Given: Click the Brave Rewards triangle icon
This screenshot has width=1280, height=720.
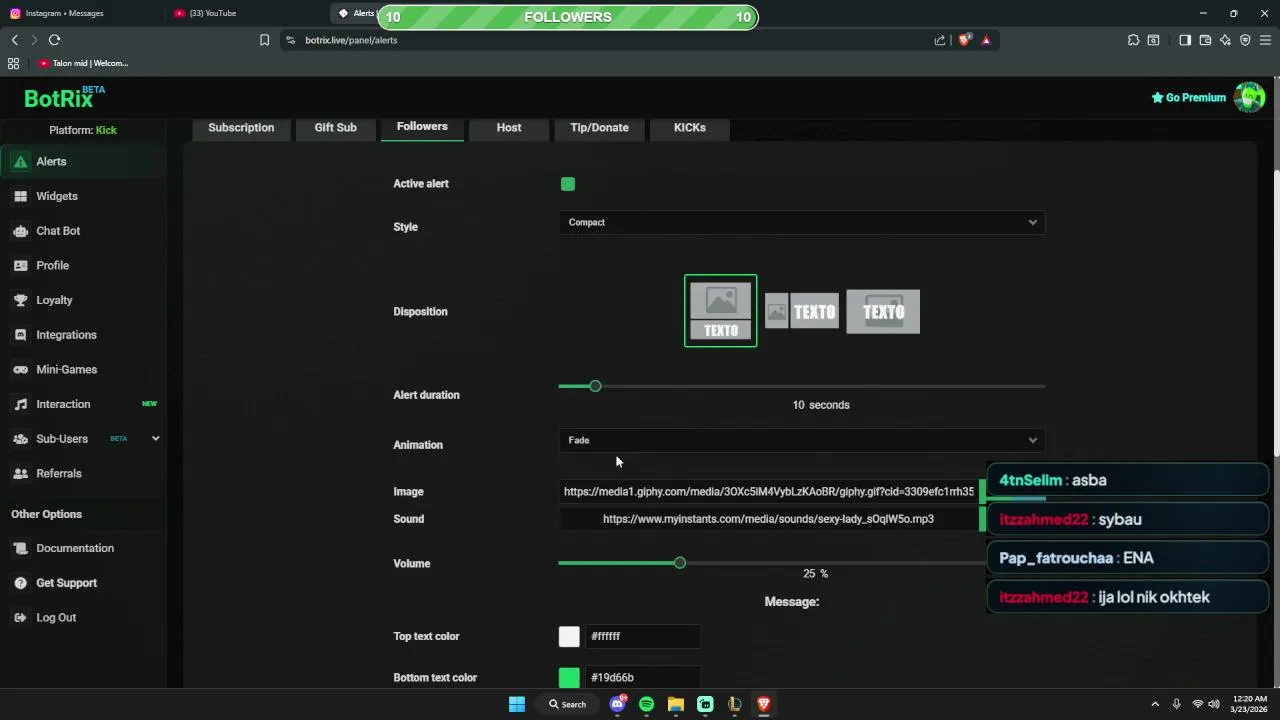Looking at the screenshot, I should tap(986, 40).
